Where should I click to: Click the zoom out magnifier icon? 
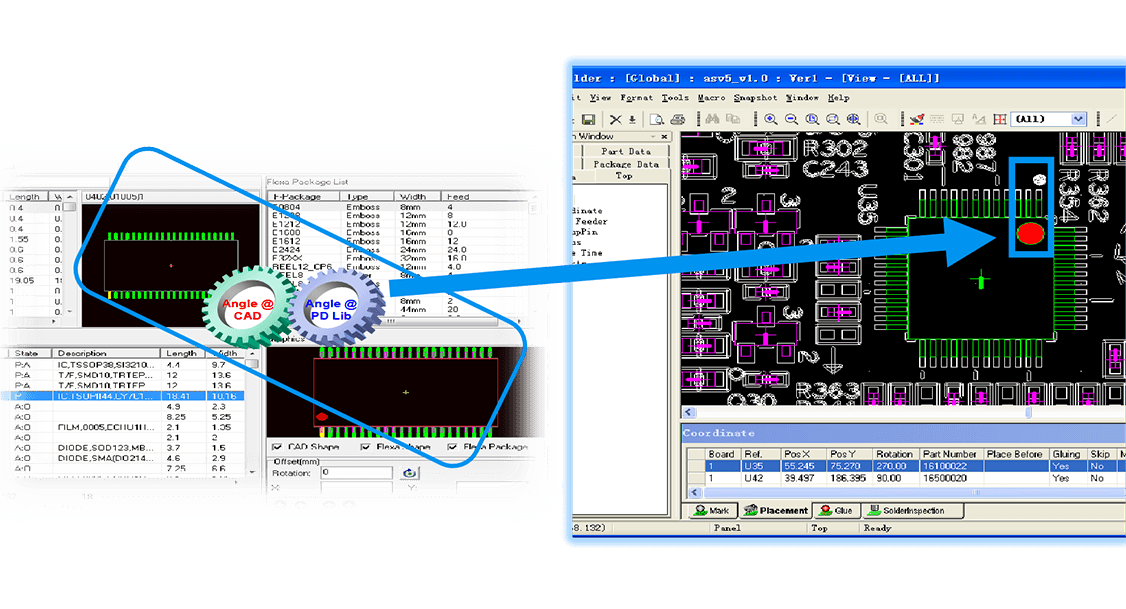[x=791, y=119]
